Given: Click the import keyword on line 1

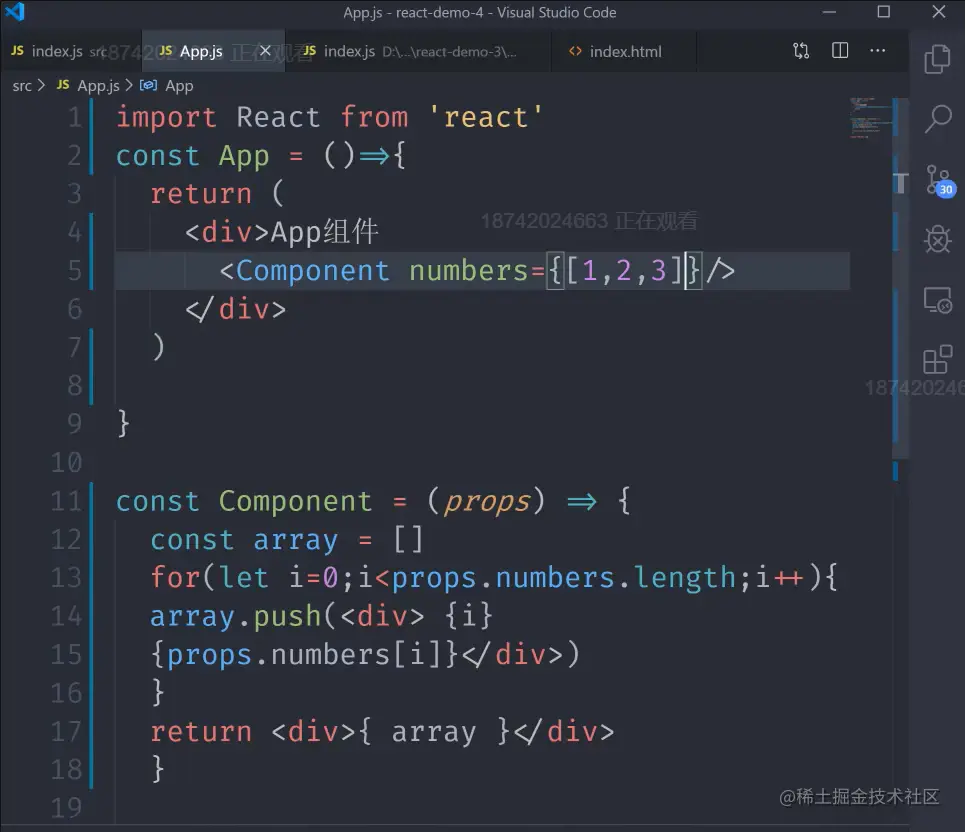Looking at the screenshot, I should click(x=166, y=117).
